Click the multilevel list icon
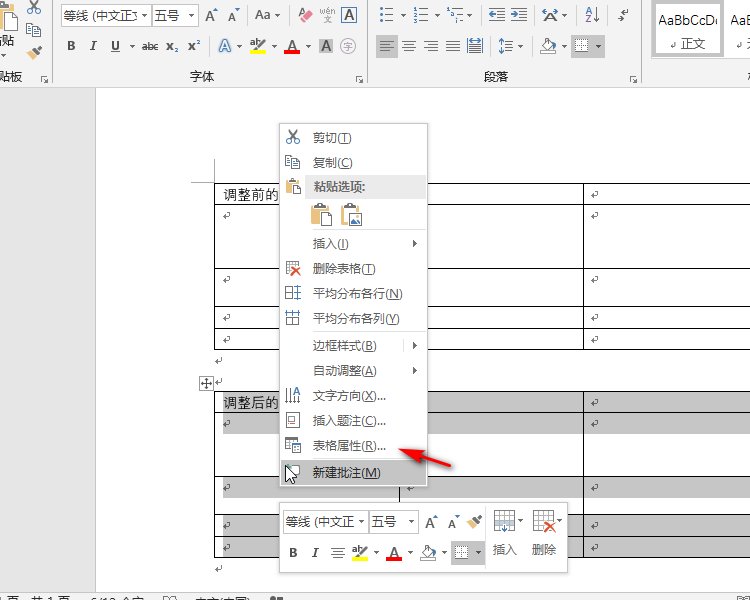Viewport: 750px width, 600px height. tap(455, 15)
